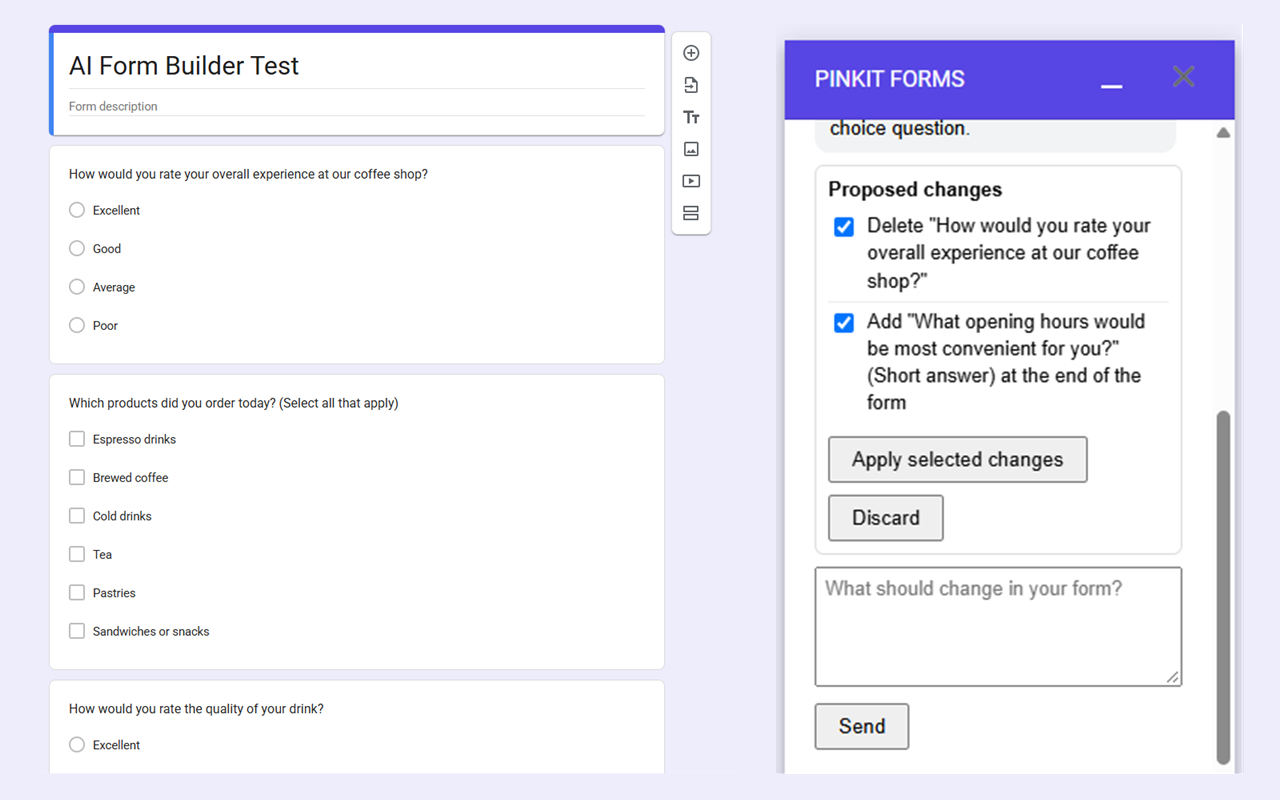The width and height of the screenshot is (1280, 800).
Task: Click the Form description field
Action: tap(356, 106)
